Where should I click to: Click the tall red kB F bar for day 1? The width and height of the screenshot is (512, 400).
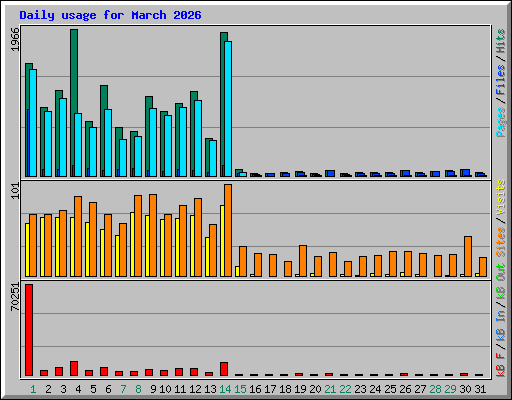[x=29, y=330]
